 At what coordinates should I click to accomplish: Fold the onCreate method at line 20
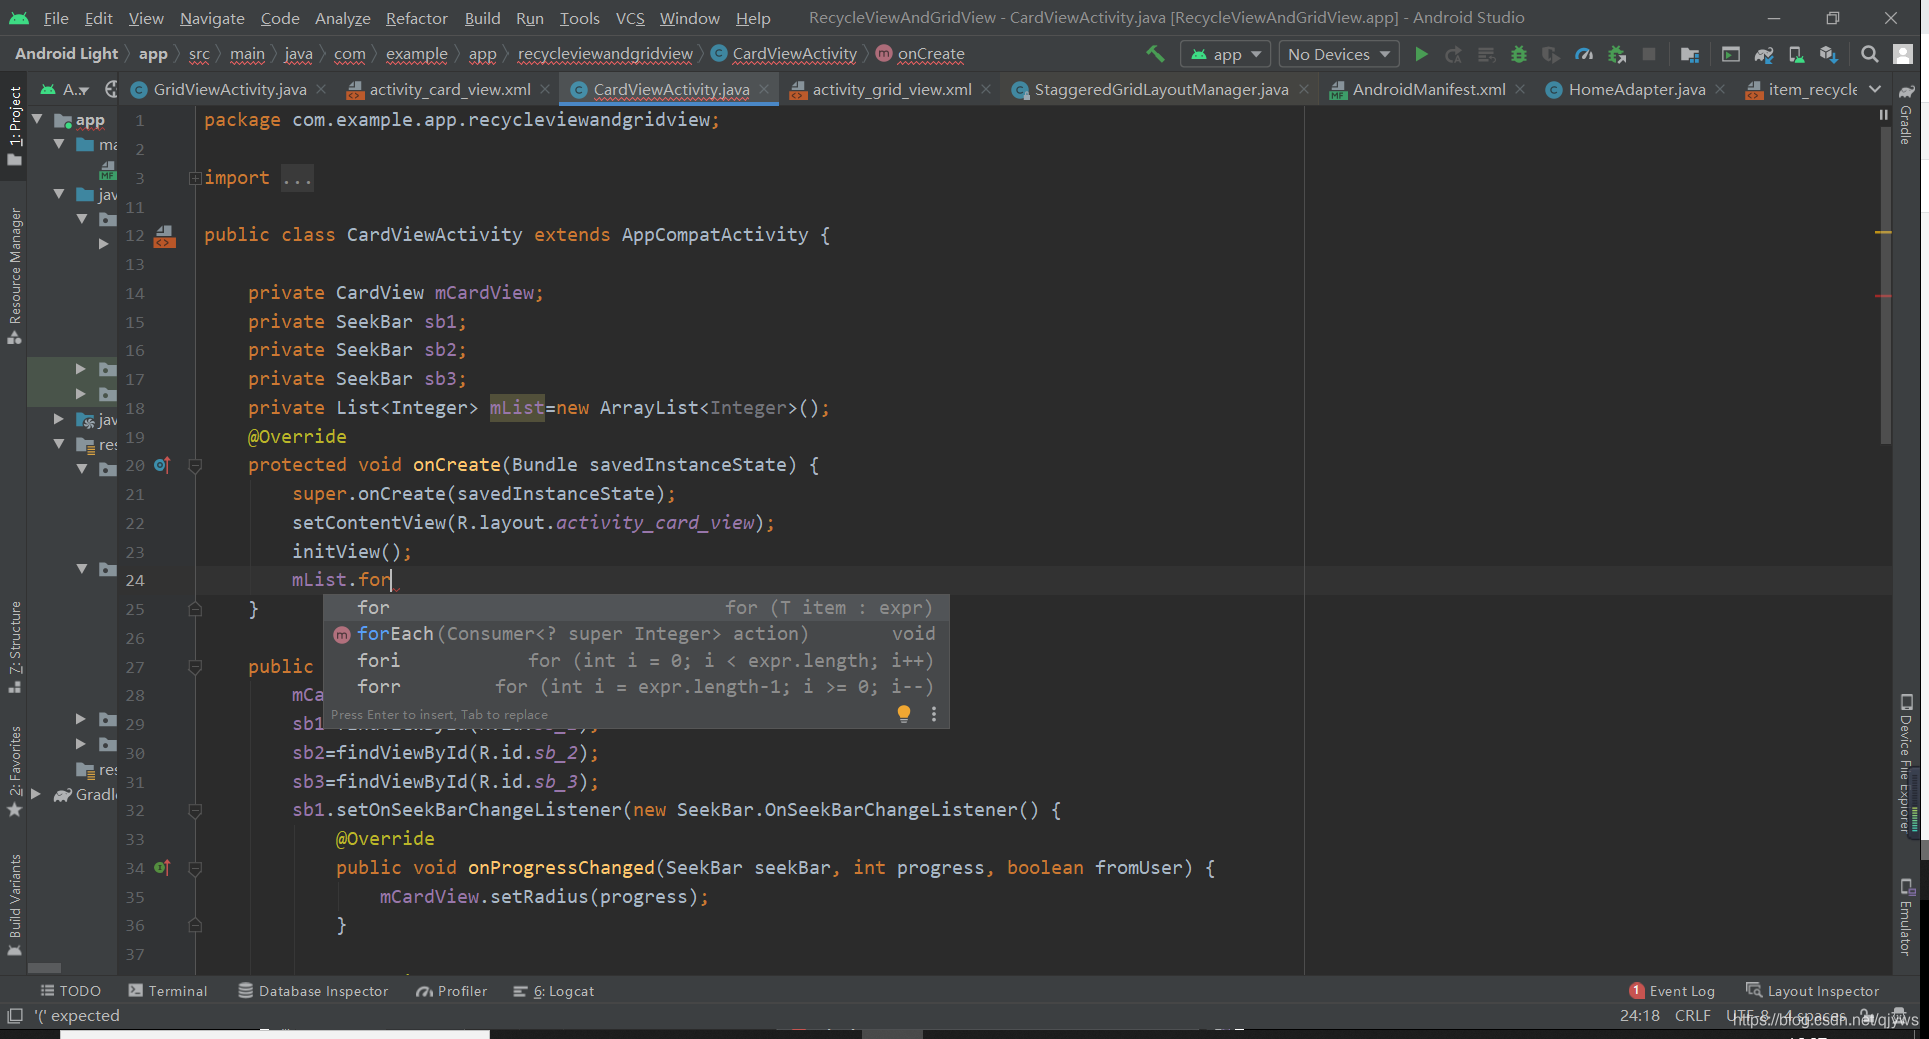(195, 466)
